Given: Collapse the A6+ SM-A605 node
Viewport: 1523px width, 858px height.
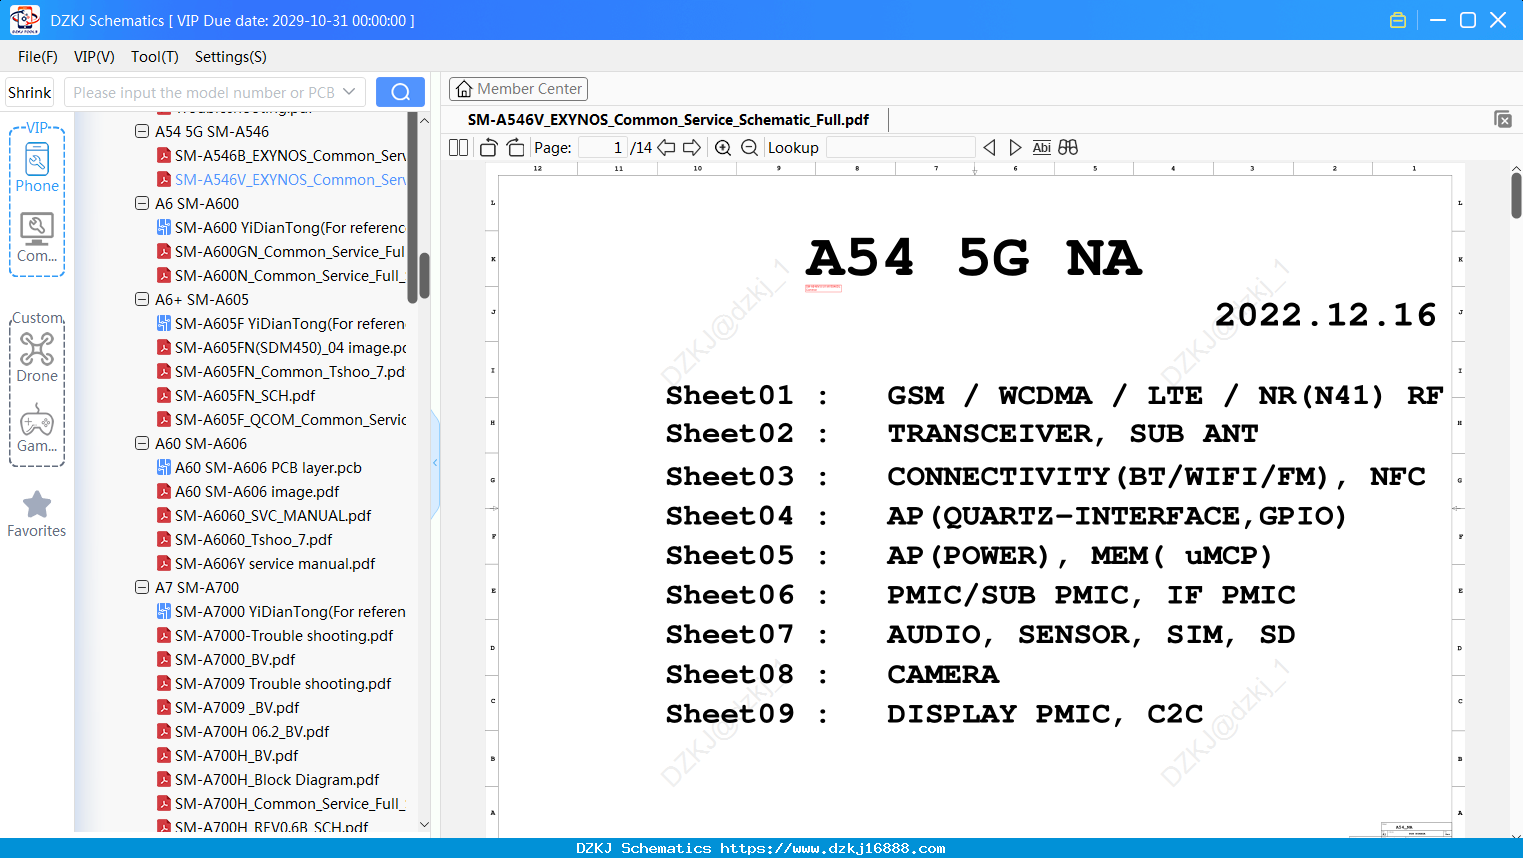Looking at the screenshot, I should [x=142, y=299].
